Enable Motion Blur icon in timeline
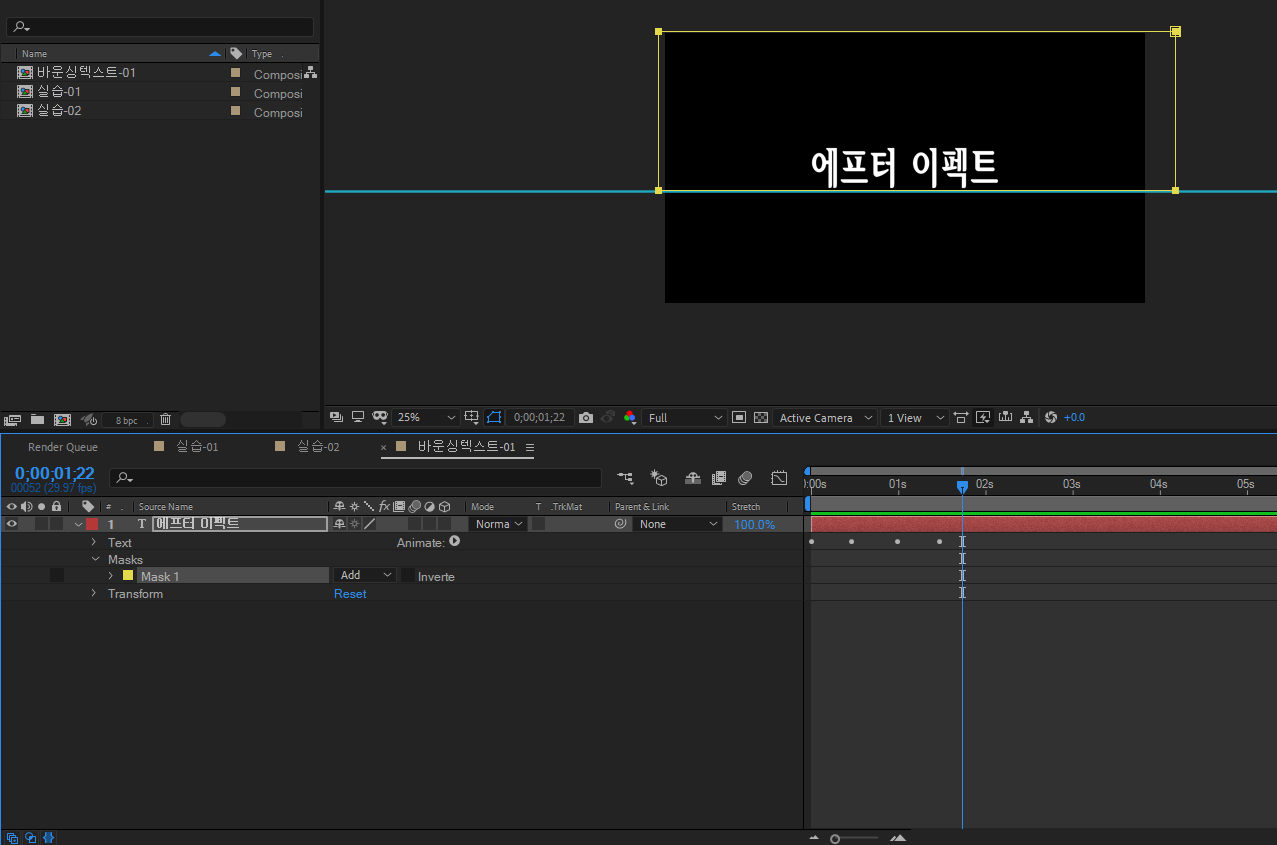Viewport: 1277px width, 845px height. [745, 478]
